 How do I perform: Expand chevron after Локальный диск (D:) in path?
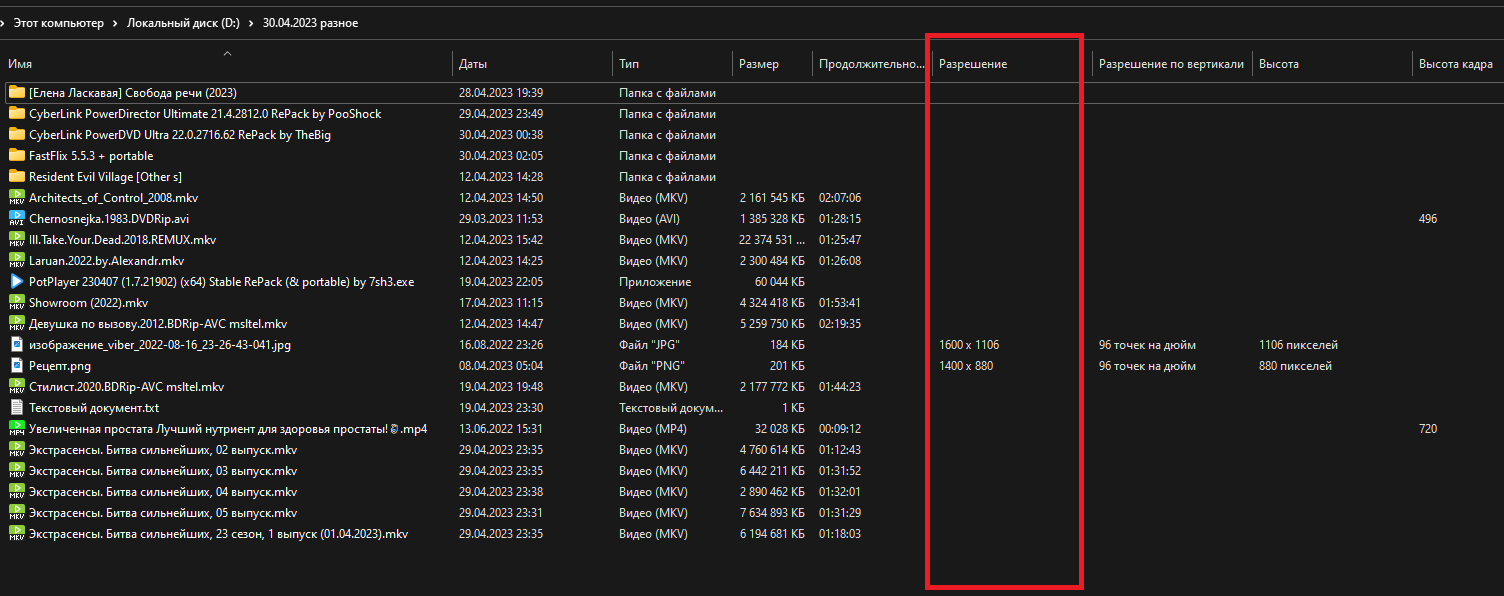(x=251, y=23)
